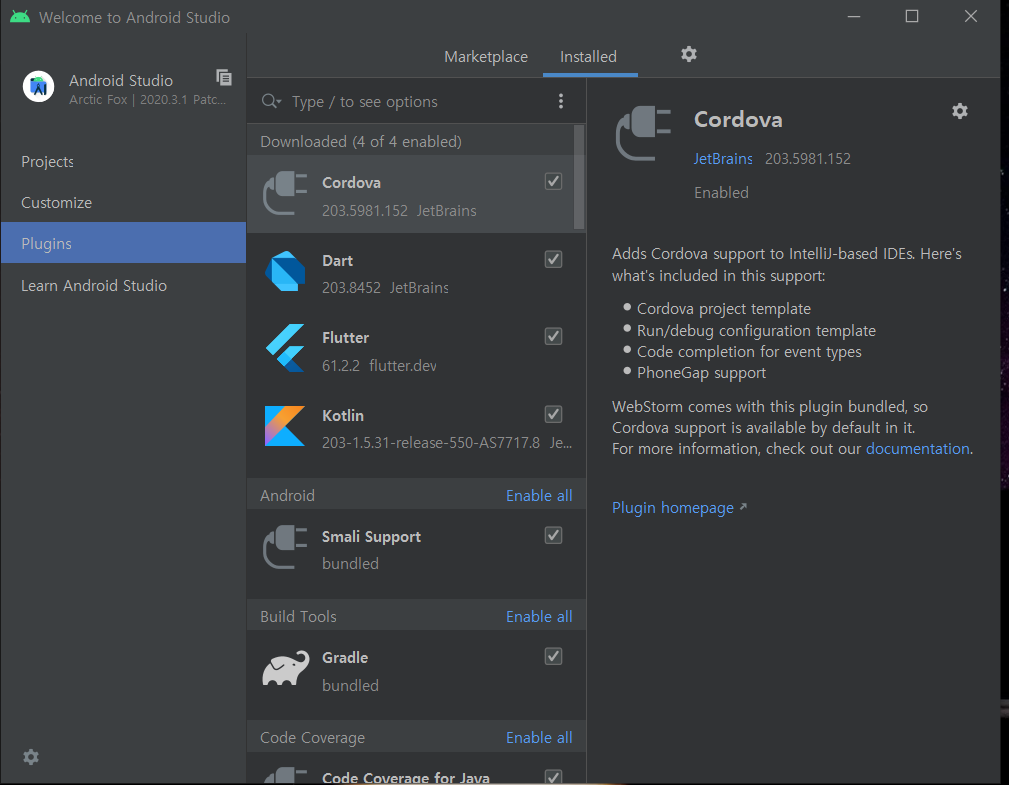The image size is (1009, 785).
Task: Minimize the Welcome to Android Studio window
Action: [854, 16]
